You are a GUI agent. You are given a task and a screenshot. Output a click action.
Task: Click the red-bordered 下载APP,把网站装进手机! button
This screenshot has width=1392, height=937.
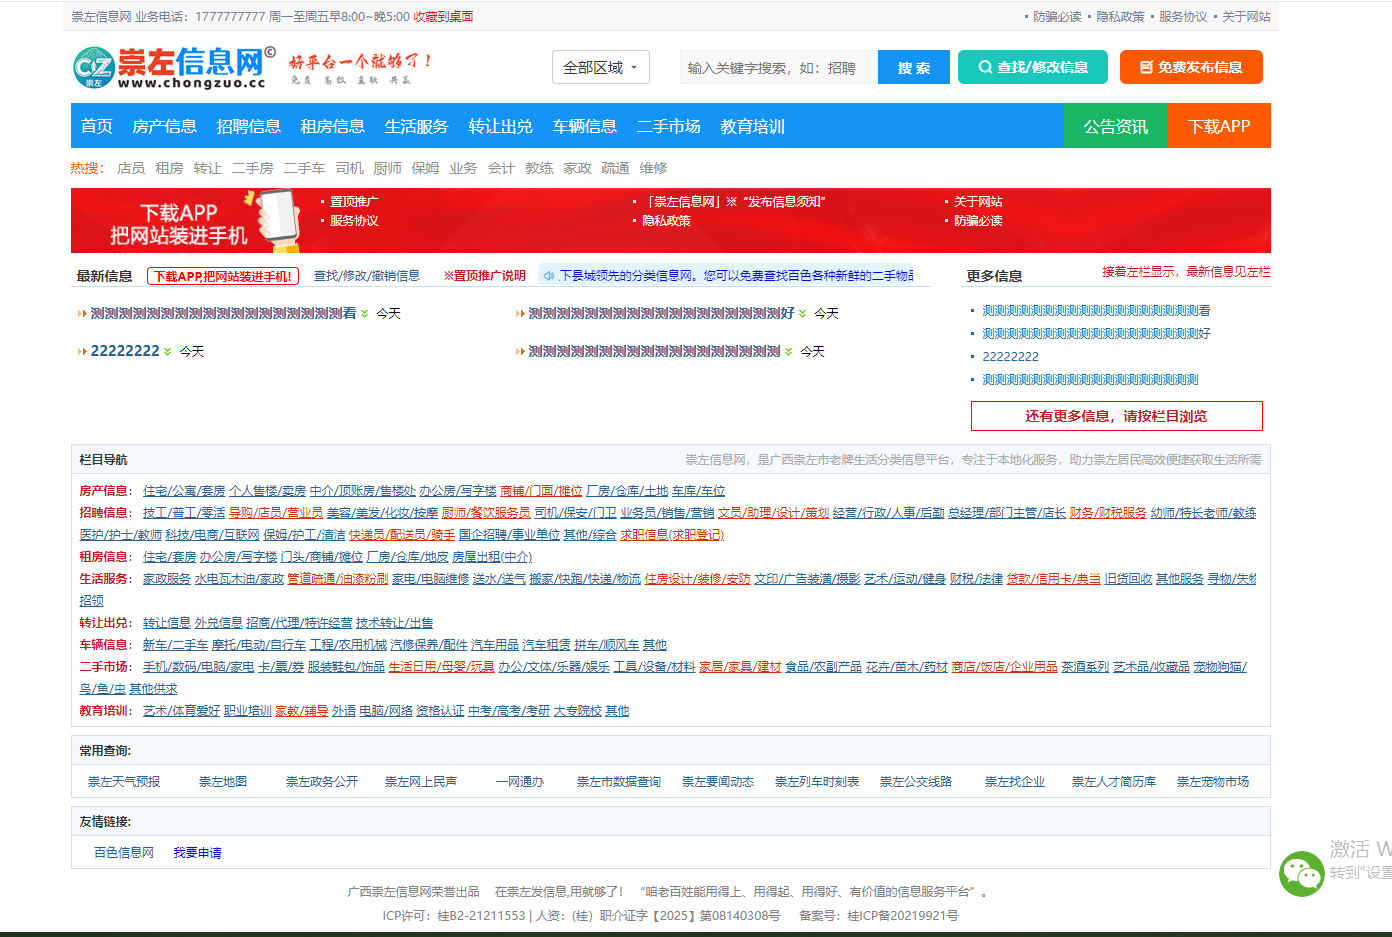222,276
